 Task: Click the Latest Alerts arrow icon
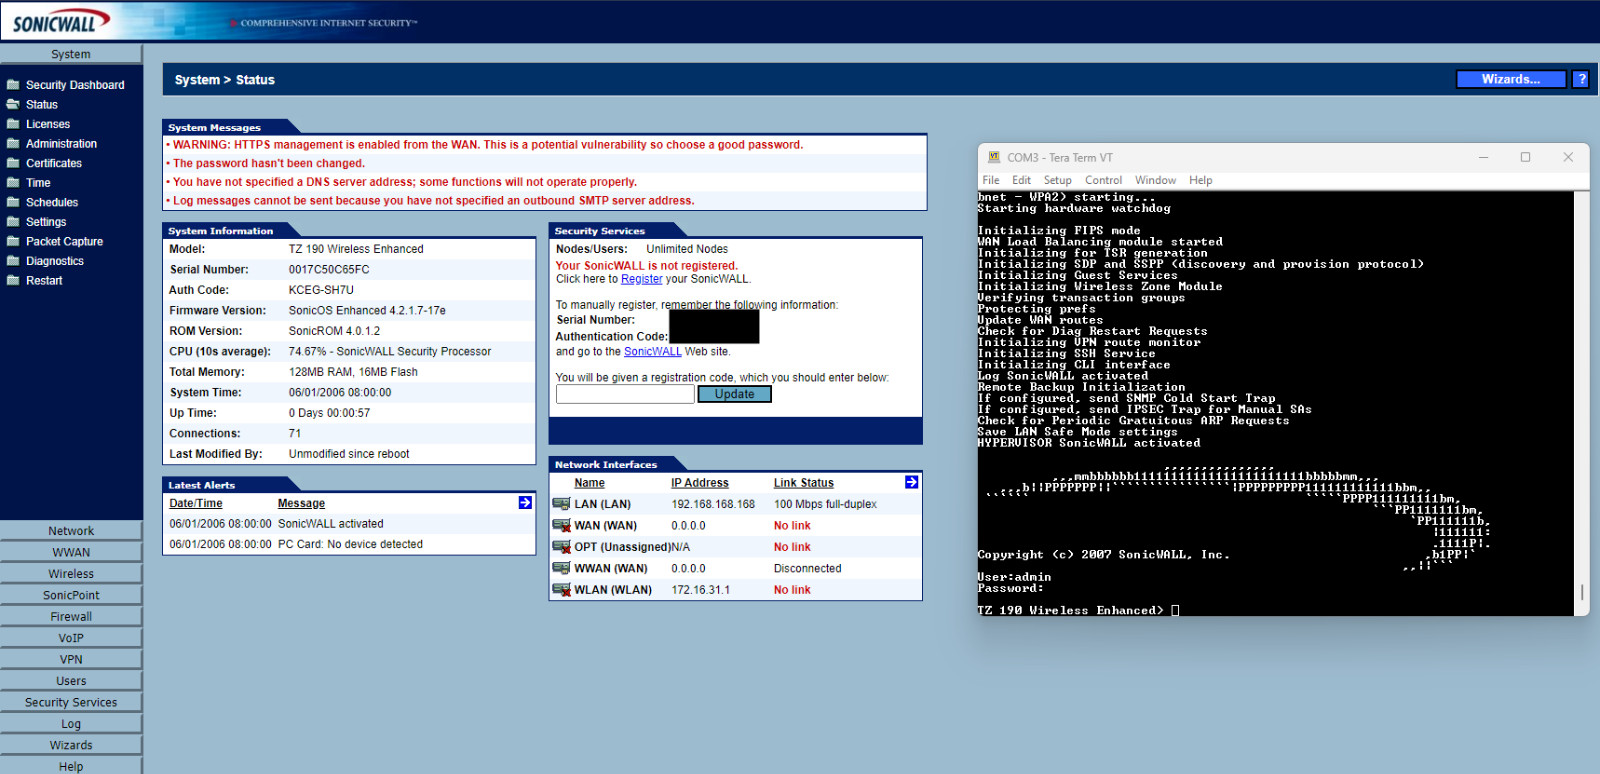tap(525, 502)
